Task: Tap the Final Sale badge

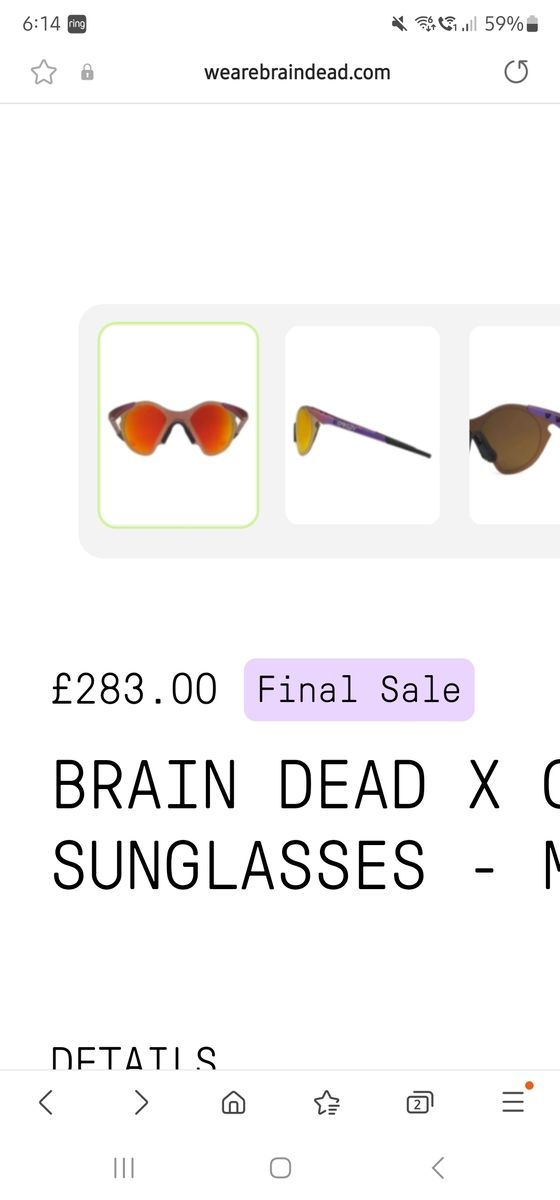Action: (x=359, y=690)
